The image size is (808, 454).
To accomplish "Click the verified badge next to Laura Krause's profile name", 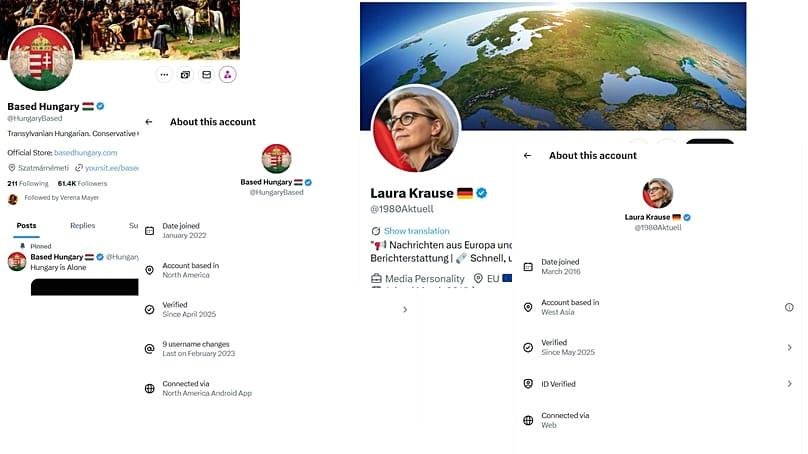I will 482,193.
